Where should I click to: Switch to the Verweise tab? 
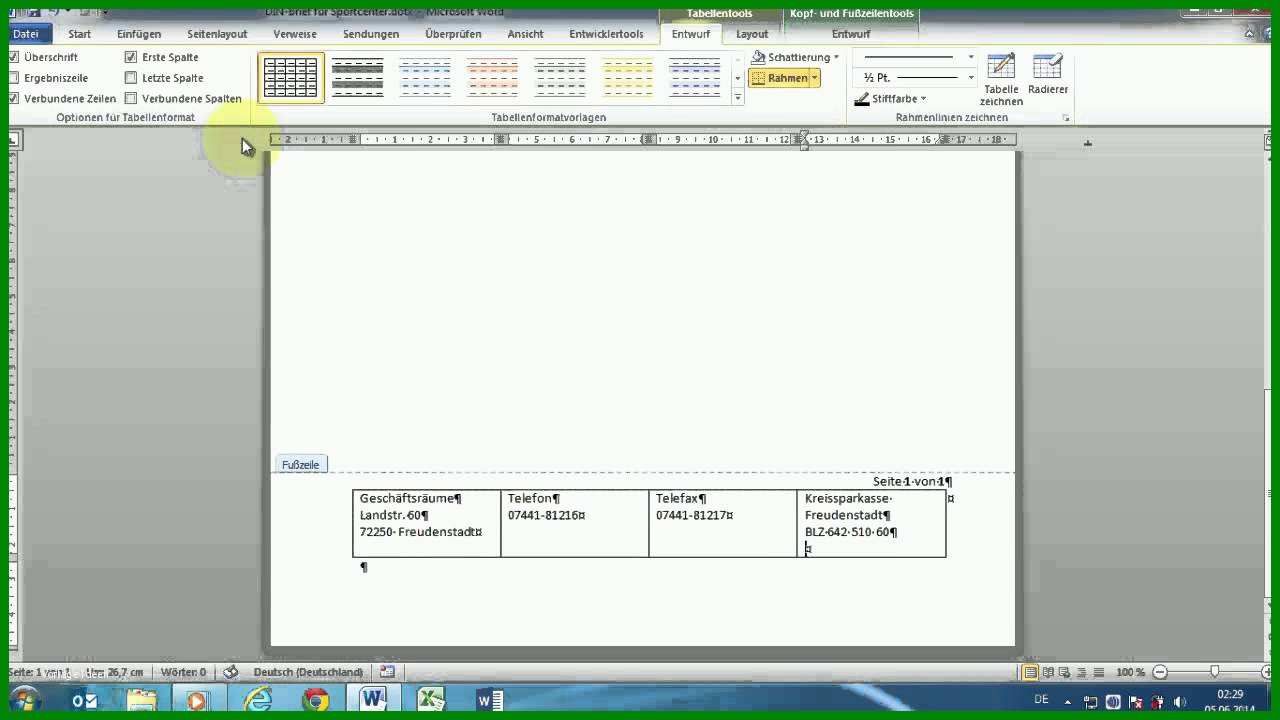[x=295, y=34]
